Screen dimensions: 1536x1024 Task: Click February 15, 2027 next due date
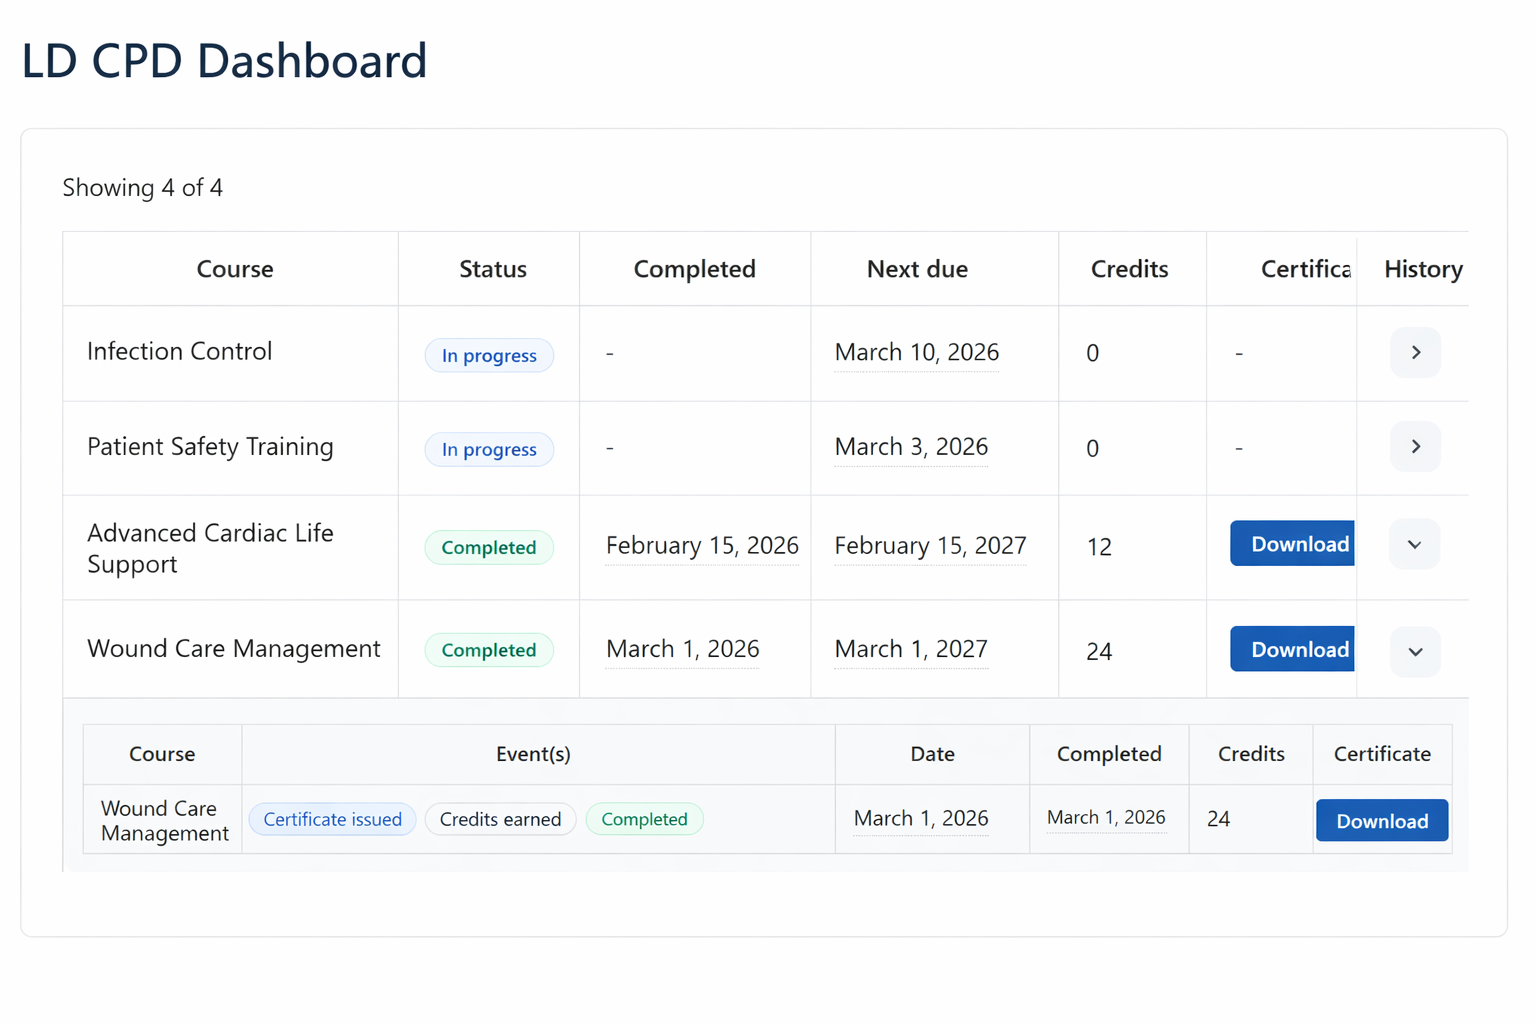click(x=930, y=546)
